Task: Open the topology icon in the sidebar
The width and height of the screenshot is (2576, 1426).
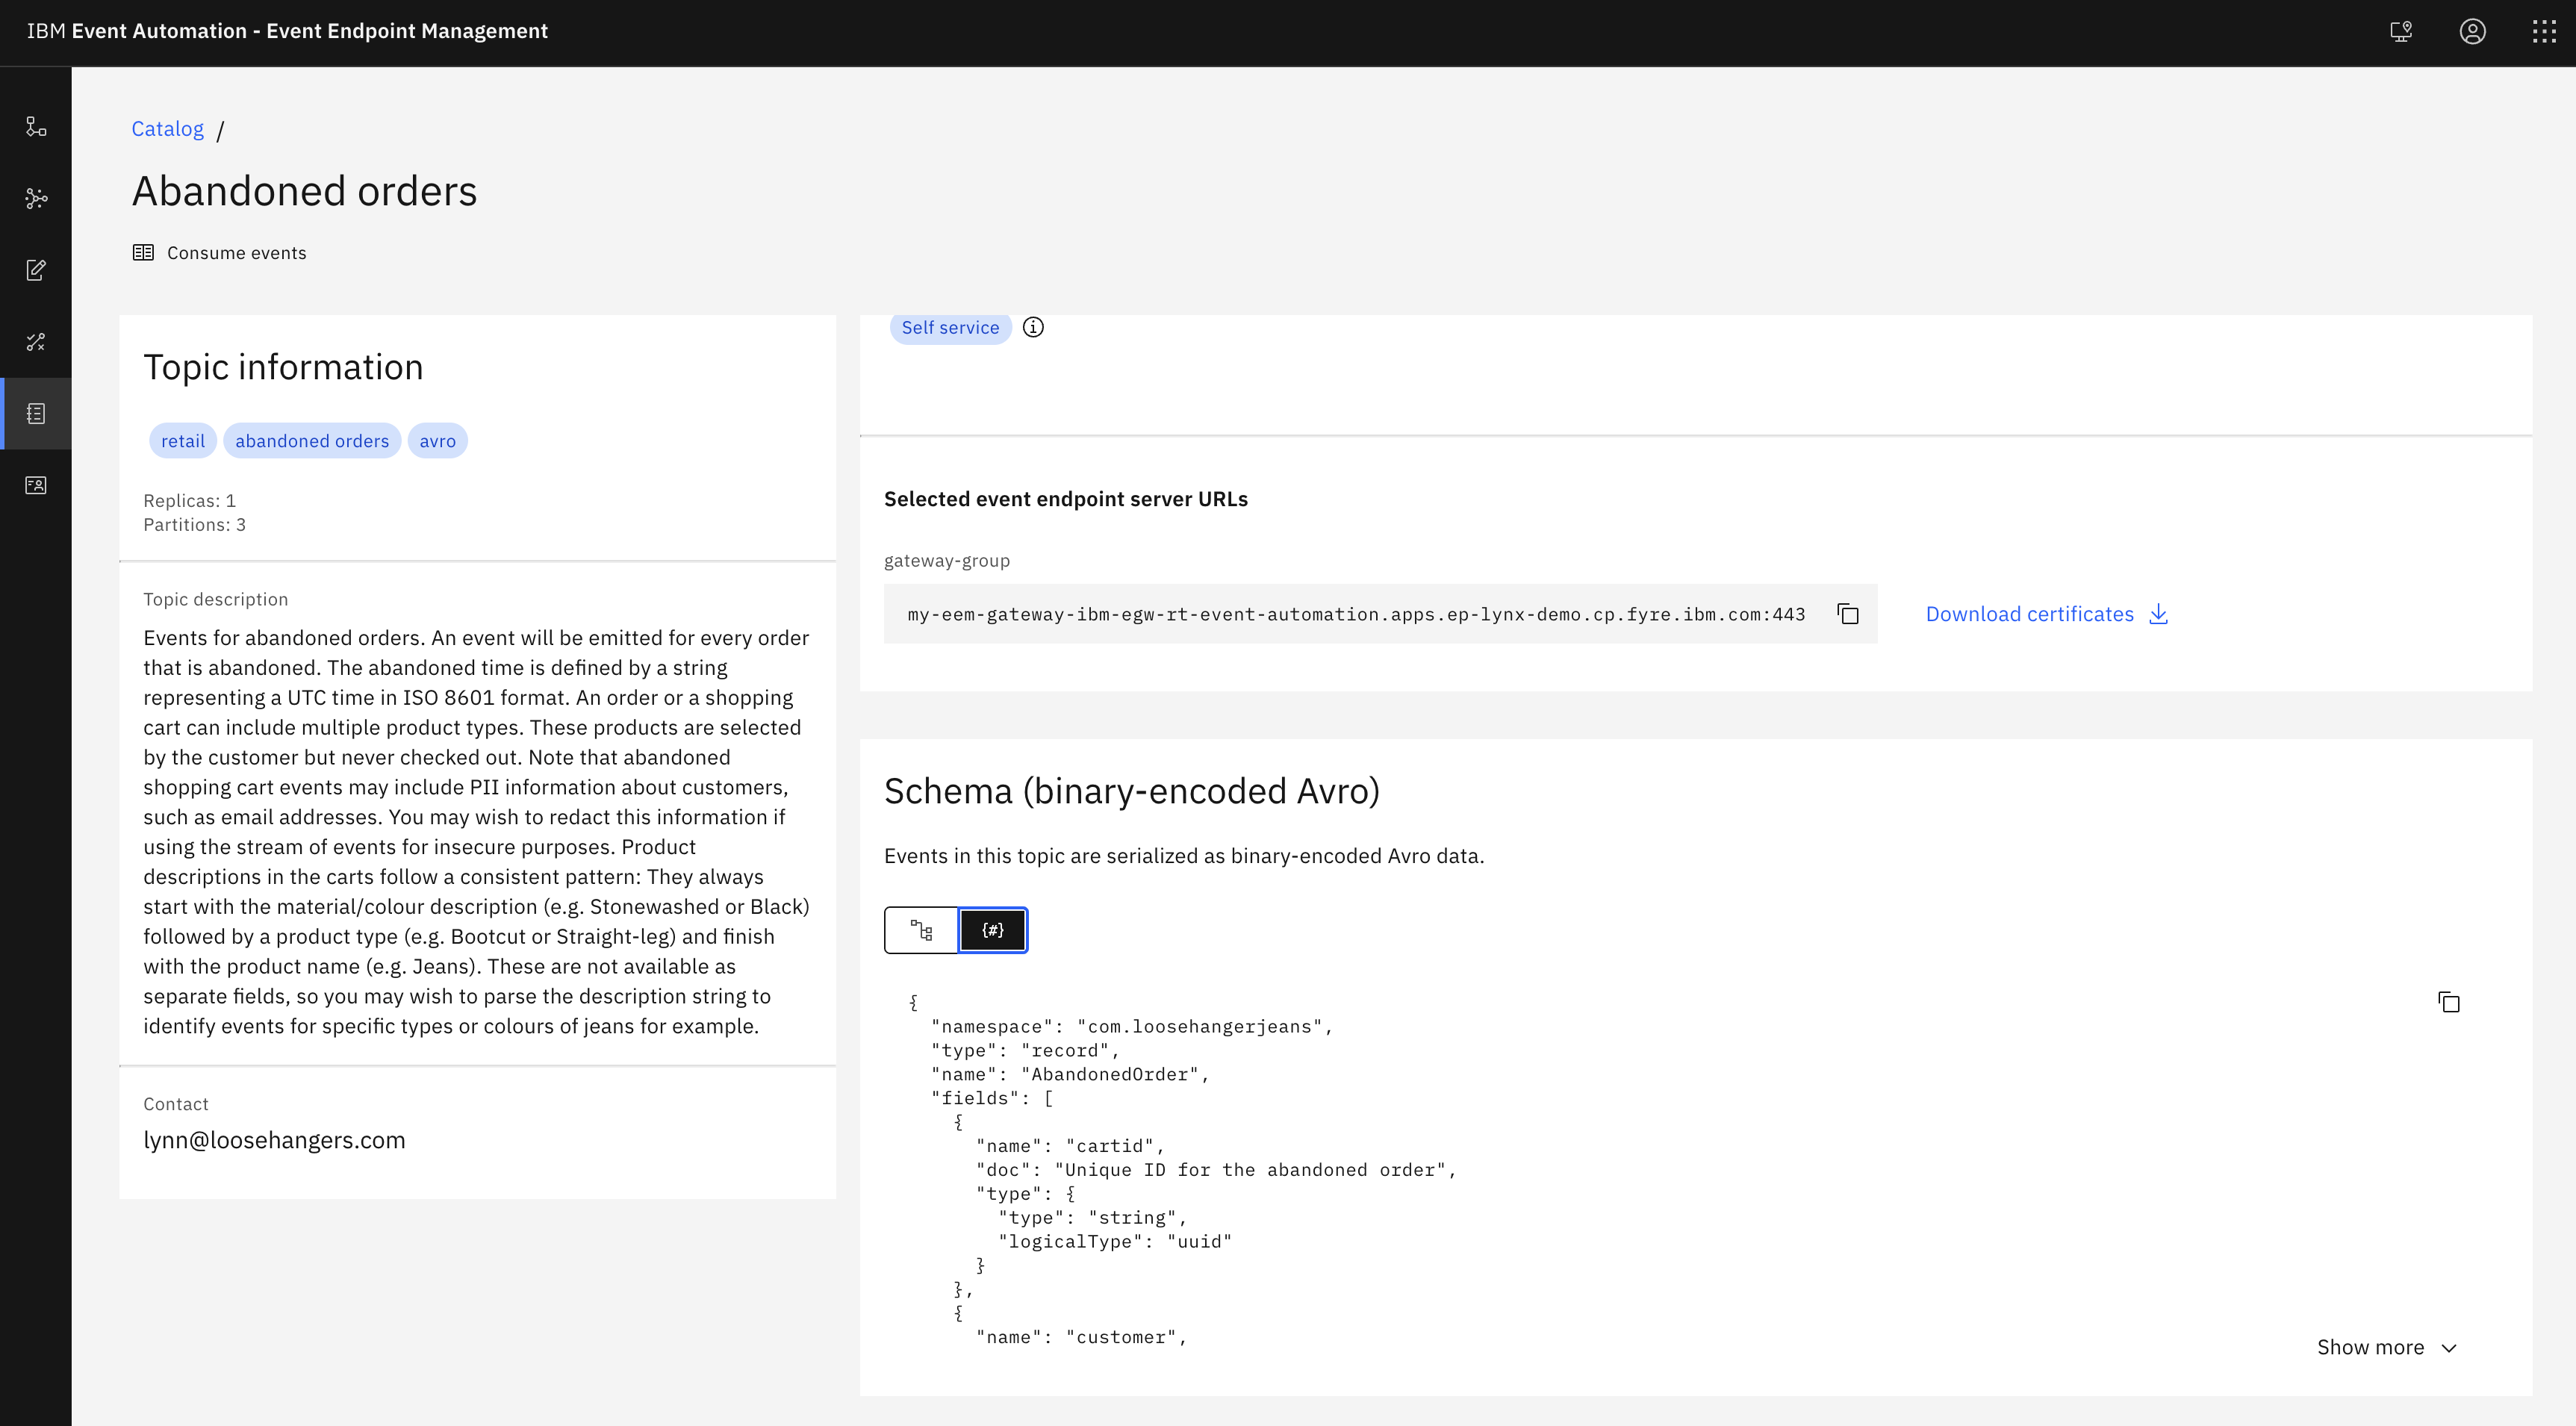Action: coord(36,126)
